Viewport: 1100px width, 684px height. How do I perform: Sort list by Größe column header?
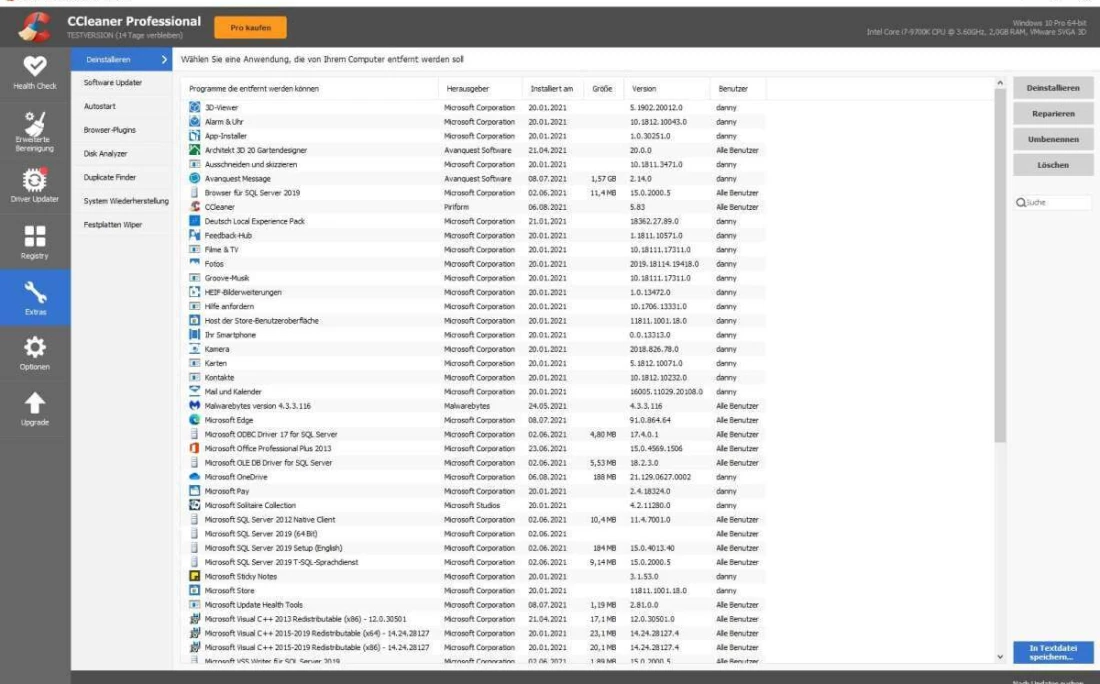[602, 89]
